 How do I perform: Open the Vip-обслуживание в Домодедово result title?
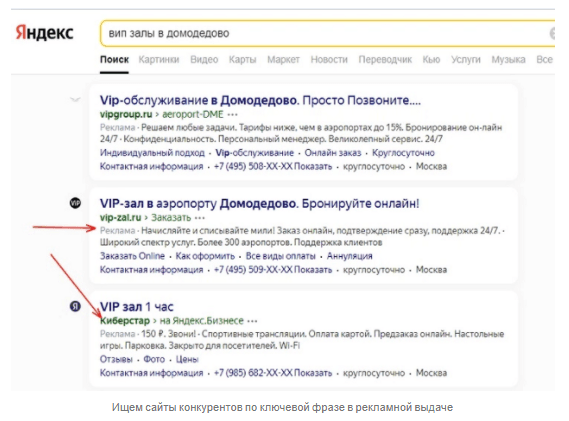click(260, 100)
